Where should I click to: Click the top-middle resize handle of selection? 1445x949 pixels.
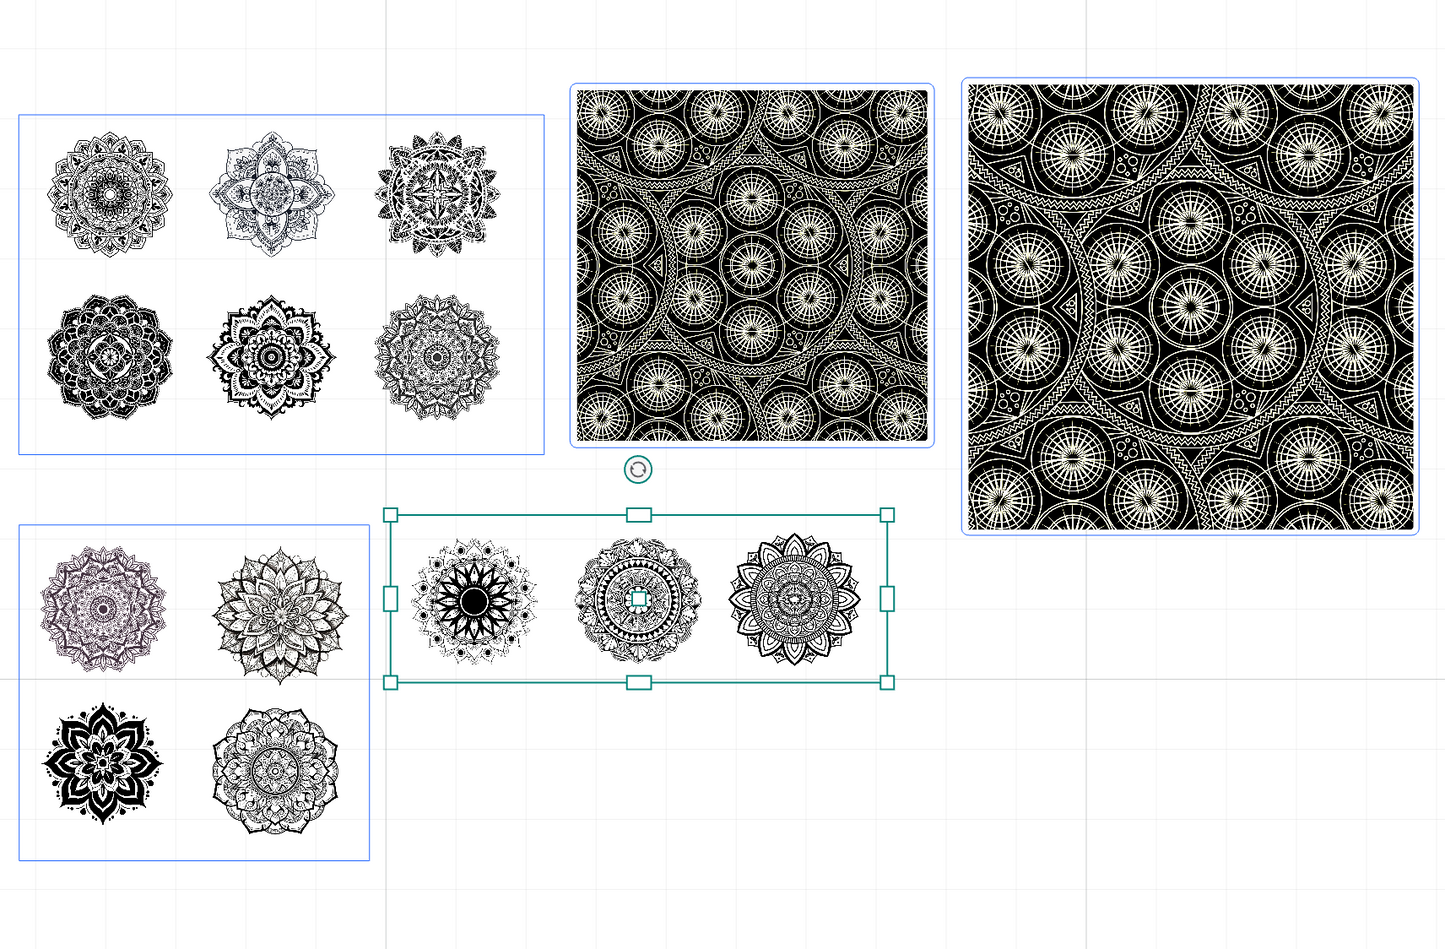pos(639,515)
